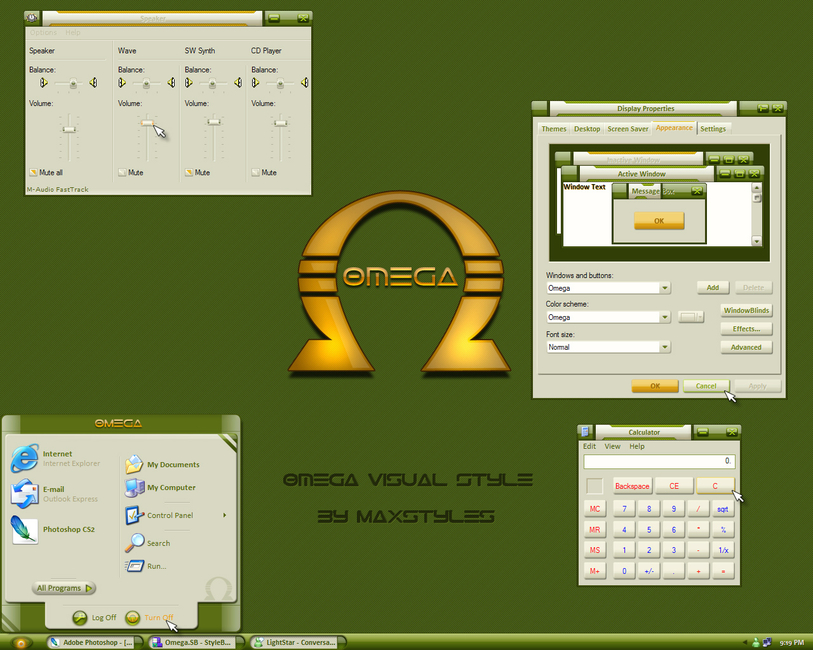Toggle Mute checkbox for Wave

[122, 173]
